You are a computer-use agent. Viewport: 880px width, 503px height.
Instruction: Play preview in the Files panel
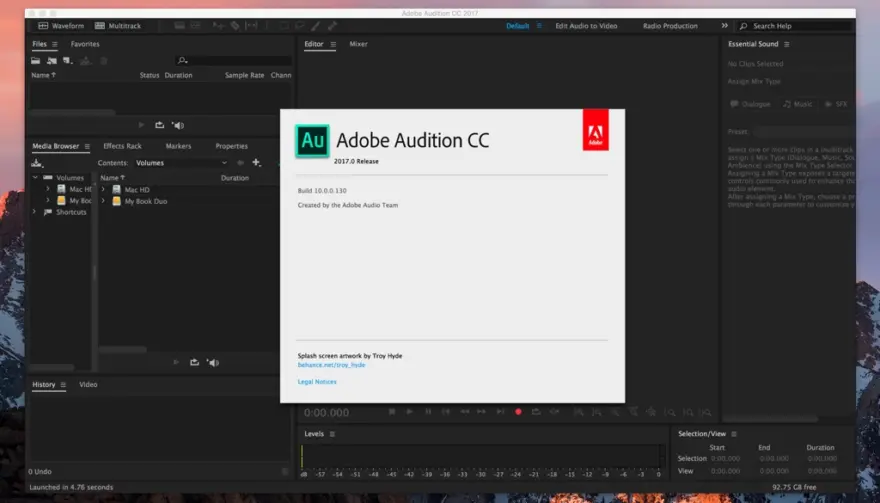[x=141, y=125]
